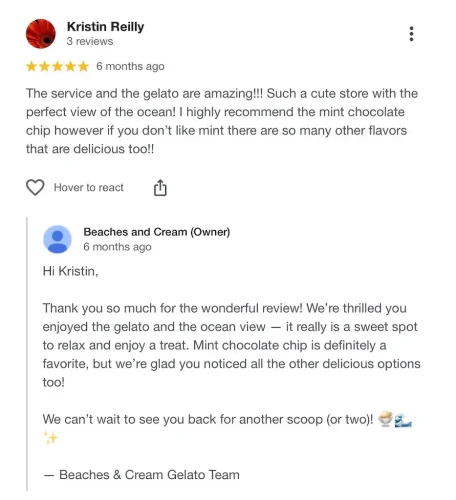The image size is (456, 500).
Task: Click the fifth gold rating star
Action: coord(83,66)
